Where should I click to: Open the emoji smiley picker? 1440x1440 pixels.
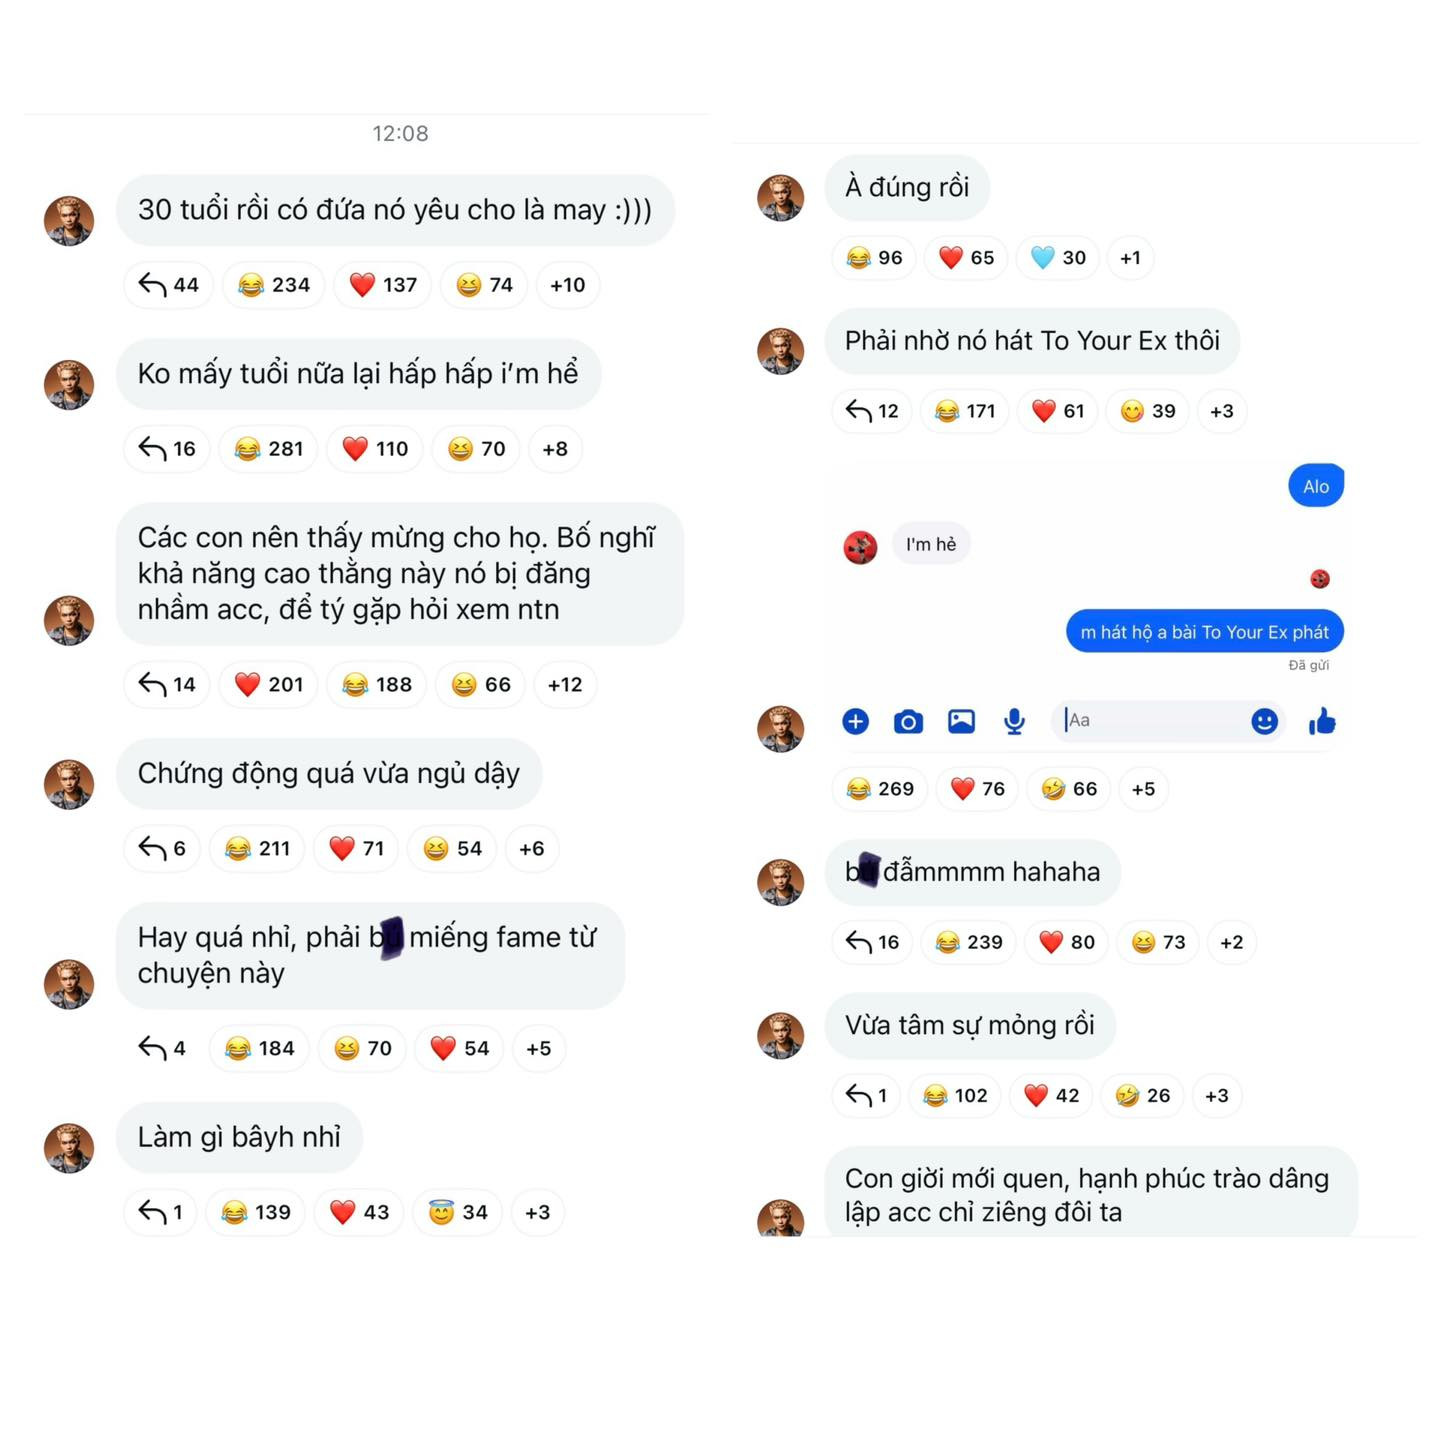click(x=1264, y=721)
